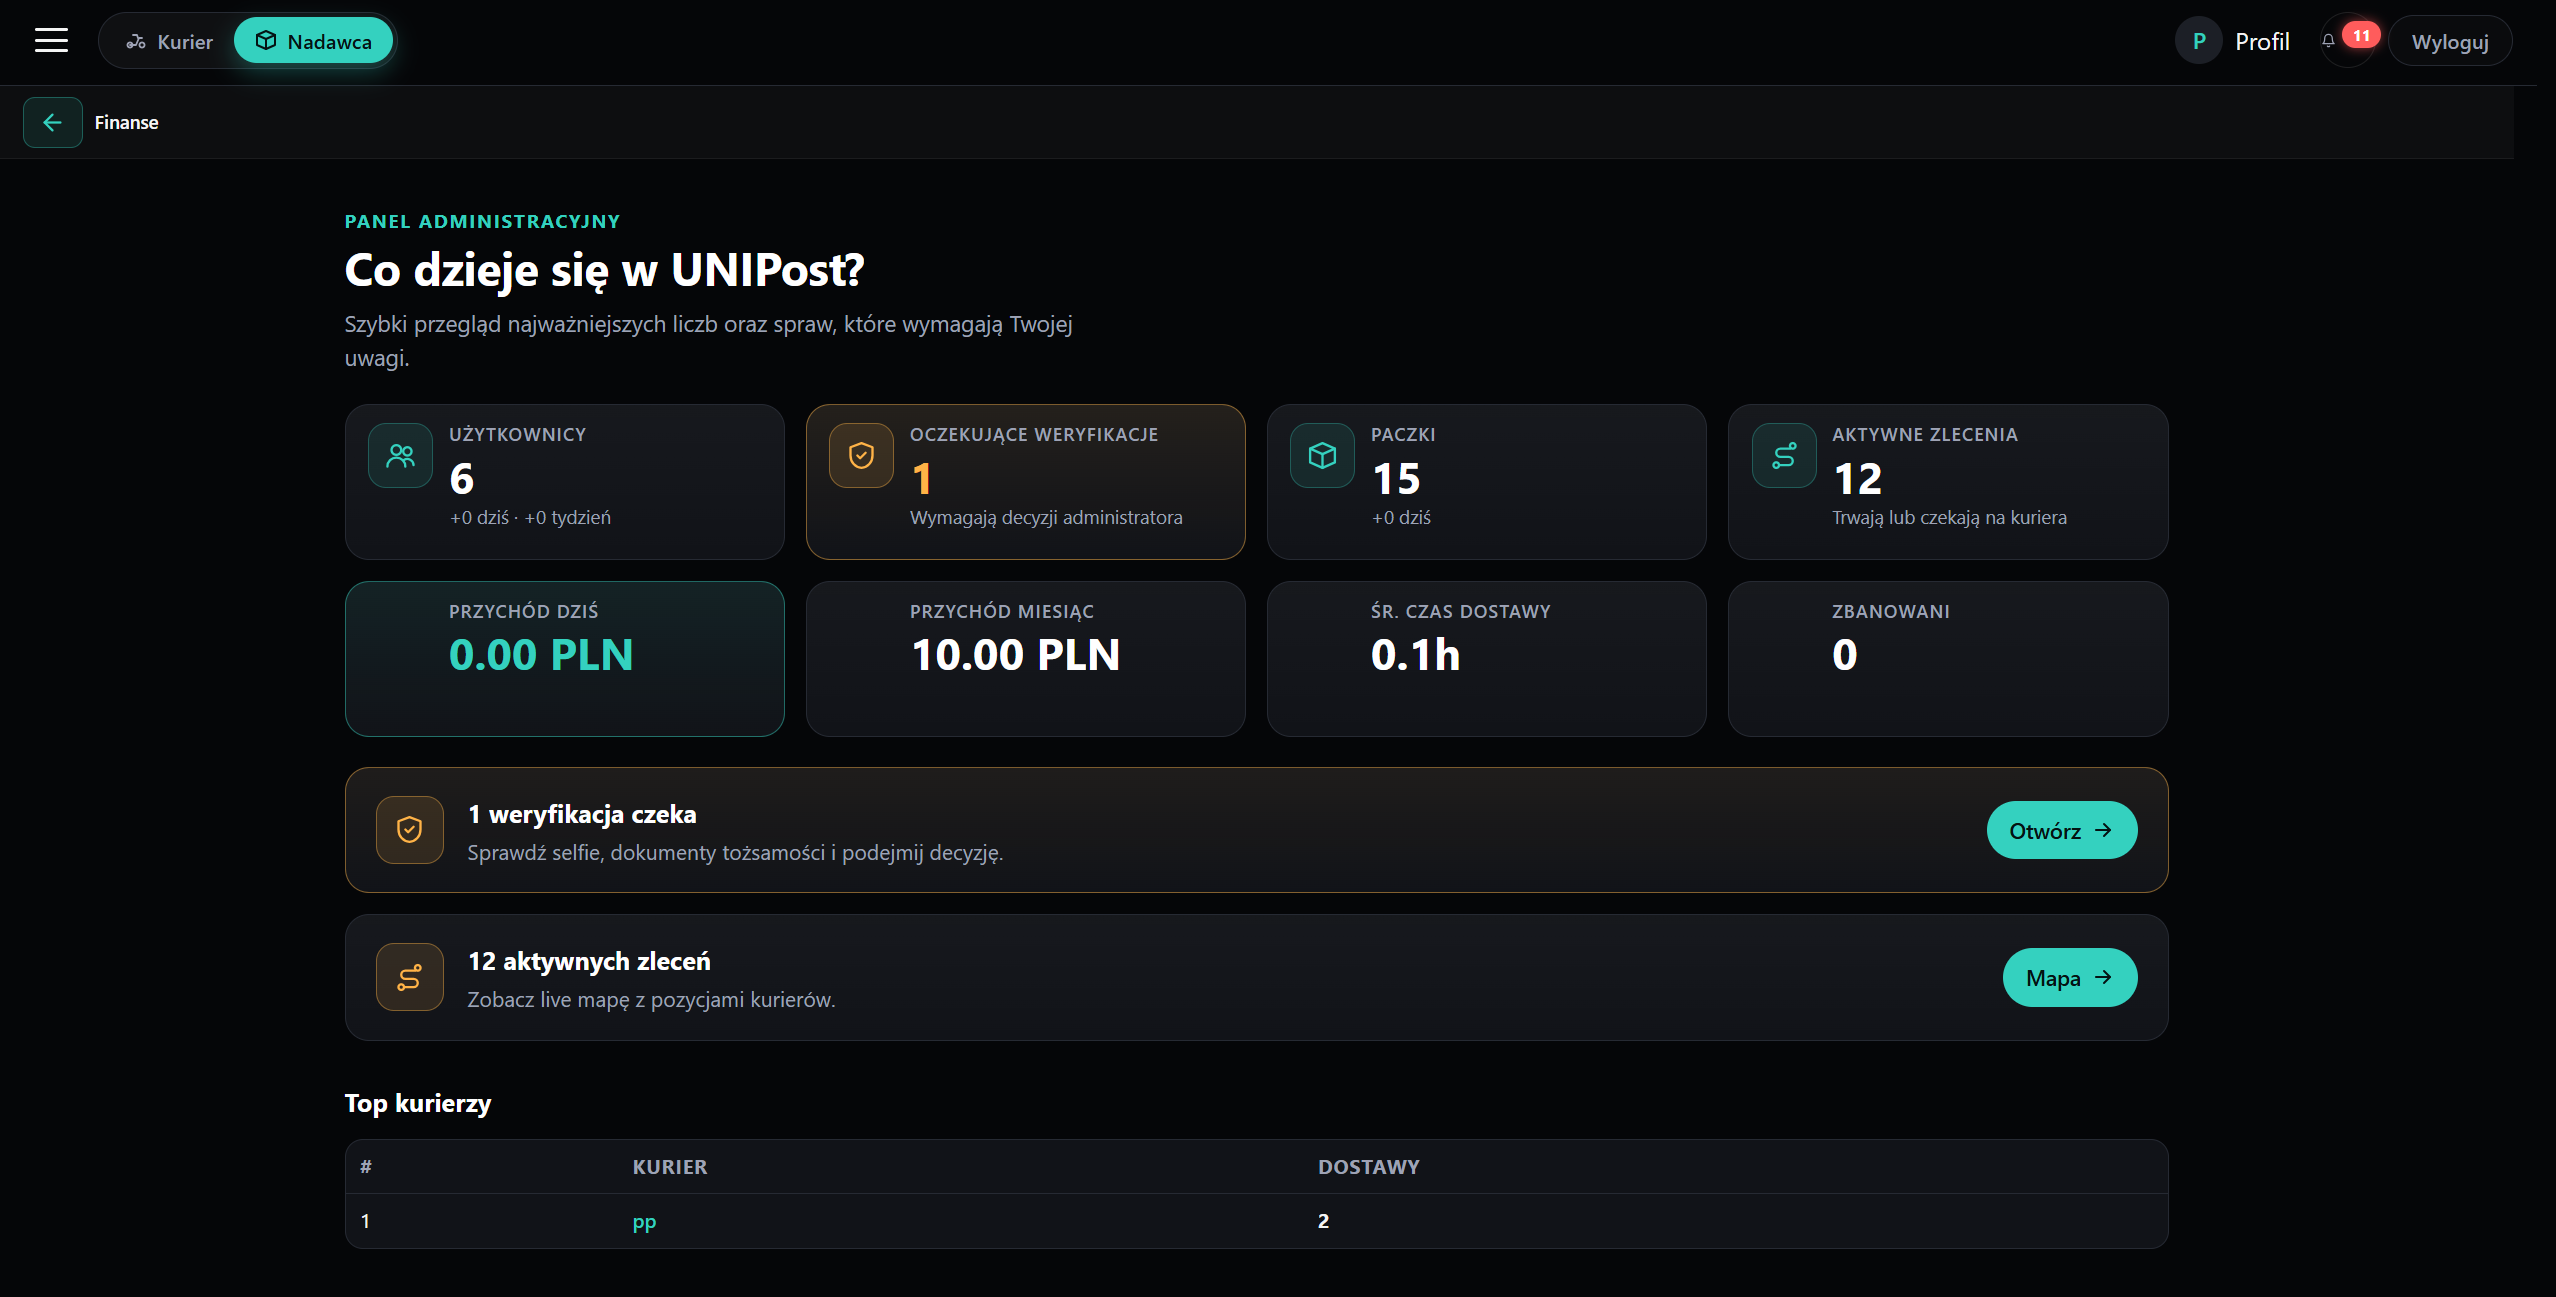Click the Przychód miesiąc value 10.00 PLN
Viewport: 2556px width, 1297px height.
coord(1015,655)
